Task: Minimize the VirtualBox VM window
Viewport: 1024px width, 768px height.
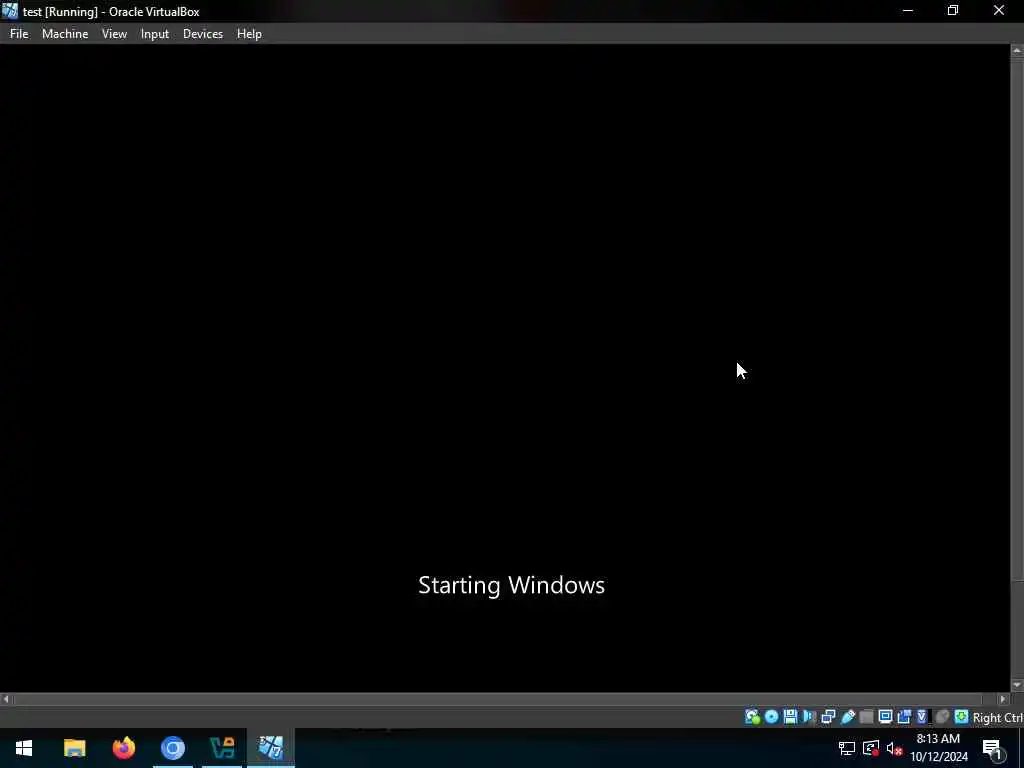Action: click(908, 11)
